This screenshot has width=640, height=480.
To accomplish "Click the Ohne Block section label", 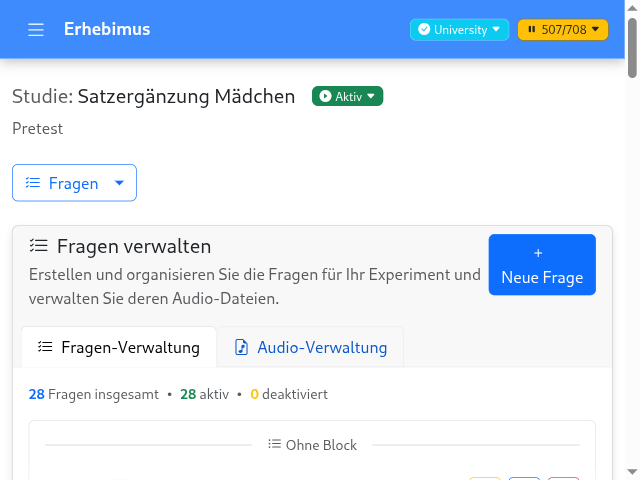I will coord(321,445).
